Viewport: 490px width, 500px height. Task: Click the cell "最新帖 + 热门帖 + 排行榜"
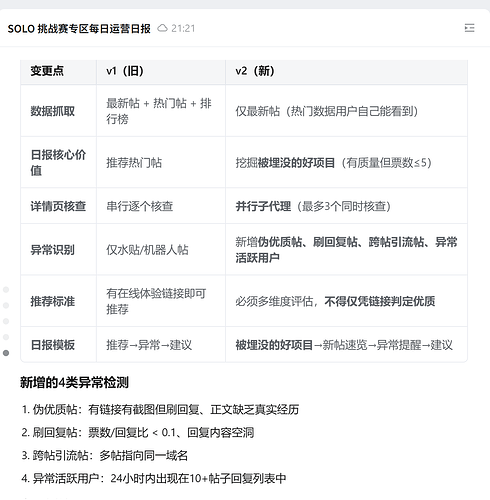[x=161, y=111]
